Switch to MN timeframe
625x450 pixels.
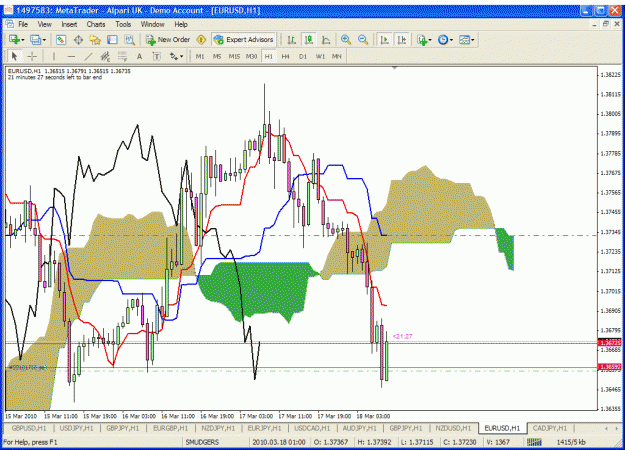[337, 57]
